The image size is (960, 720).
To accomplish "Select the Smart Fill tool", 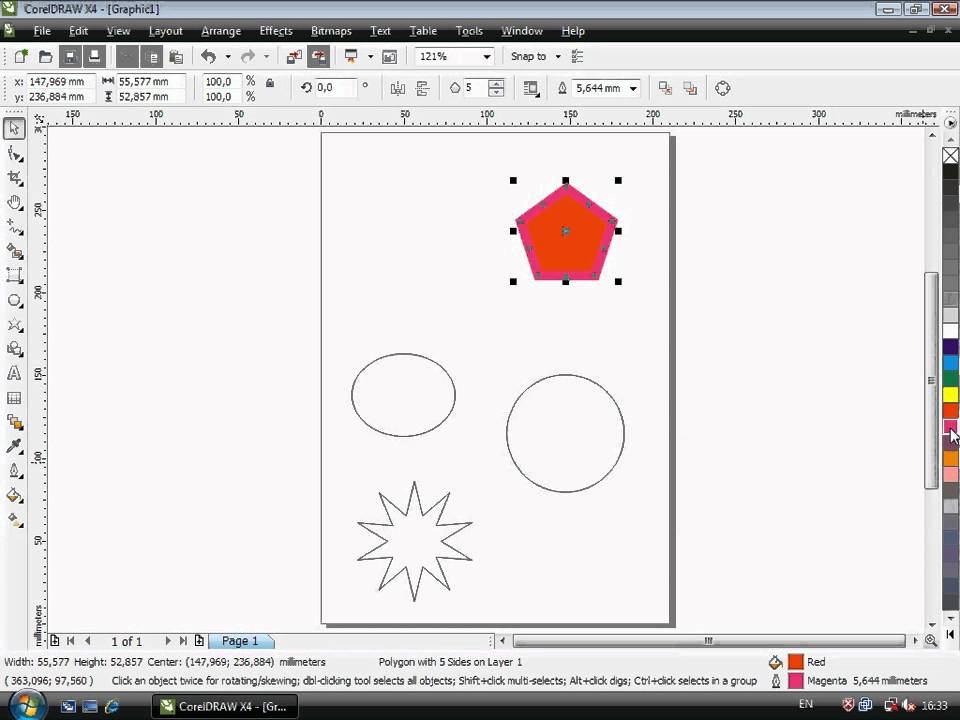I will (x=14, y=251).
